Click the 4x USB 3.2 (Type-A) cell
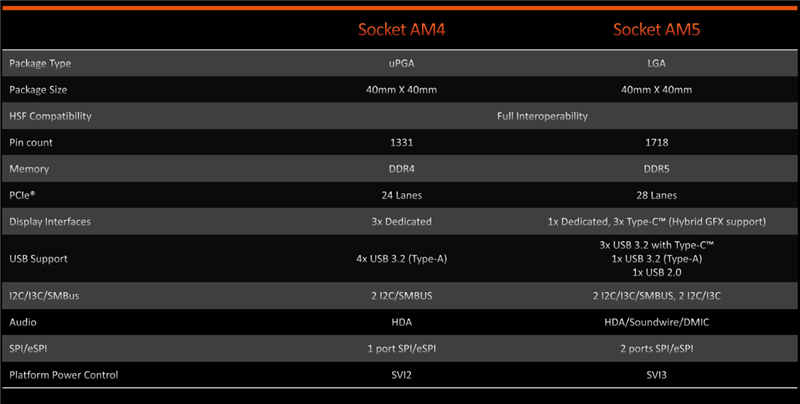800x404 pixels. point(402,259)
